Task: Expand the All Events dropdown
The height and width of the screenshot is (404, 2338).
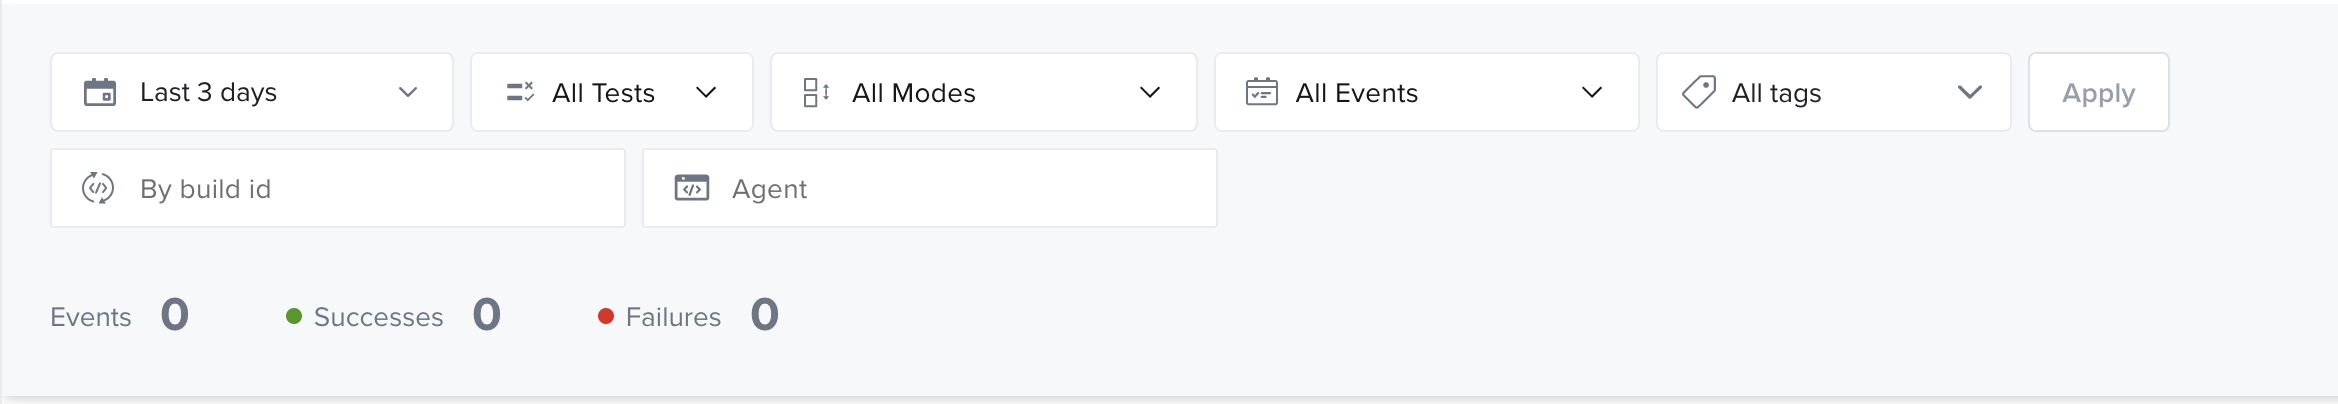Action: [x=1592, y=92]
